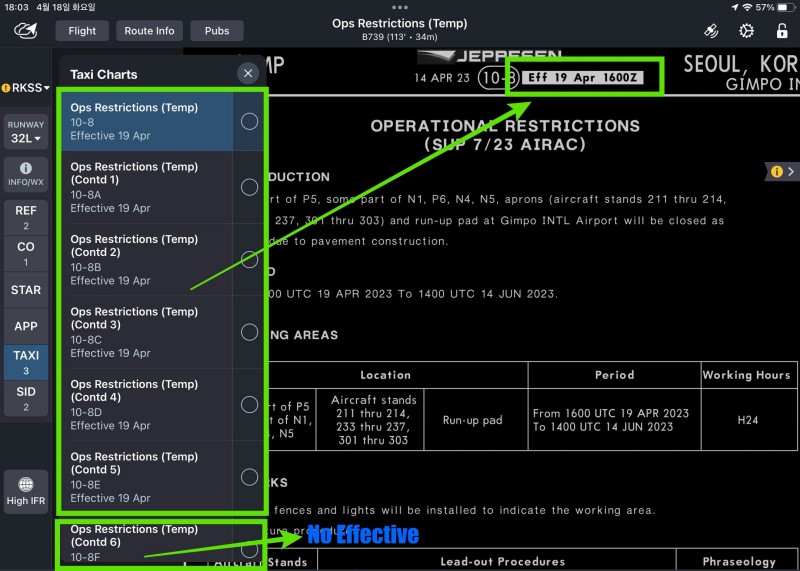Screen dimensions: 800x571
Task: Open the Route Info button
Action: point(149,31)
